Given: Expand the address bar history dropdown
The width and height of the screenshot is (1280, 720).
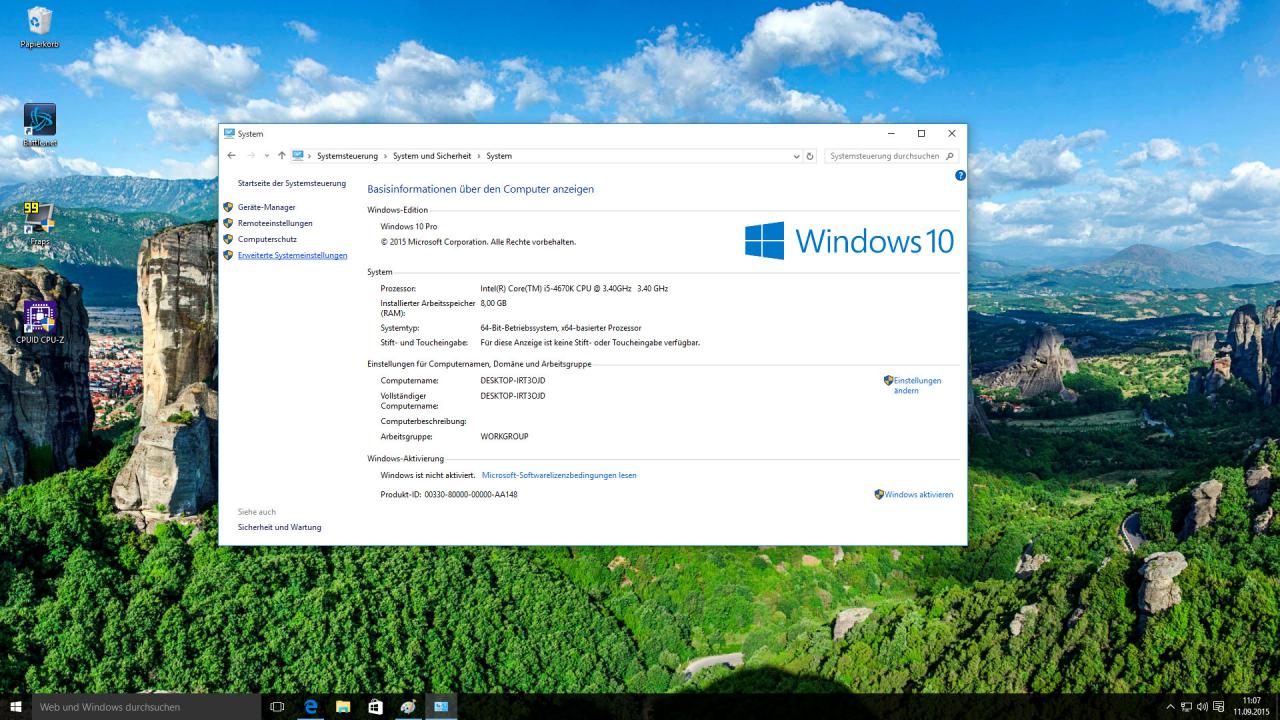Looking at the screenshot, I should [796, 156].
